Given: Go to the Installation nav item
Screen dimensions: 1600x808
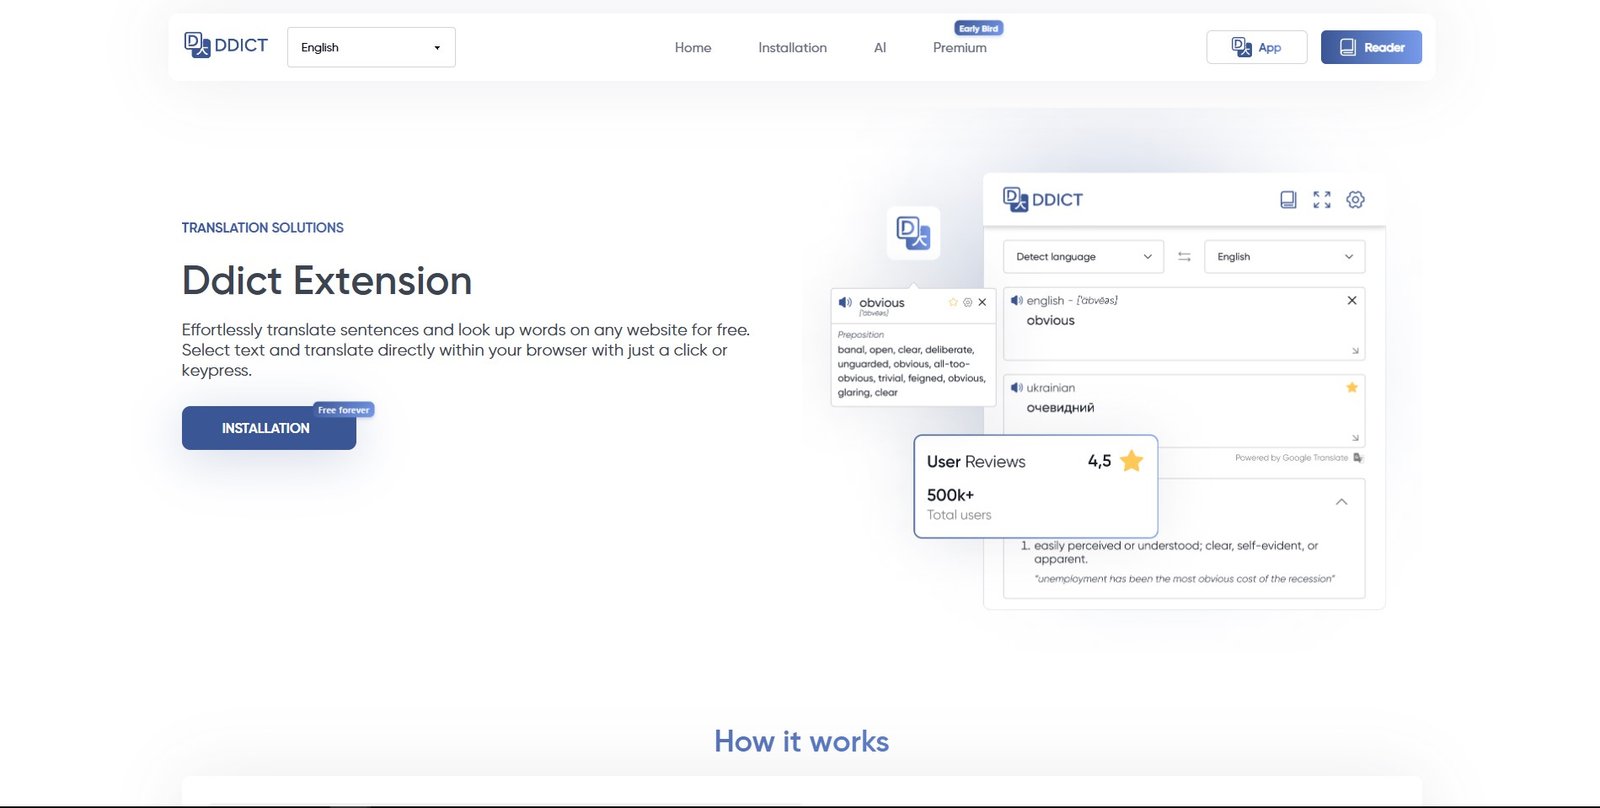Looking at the screenshot, I should pos(792,48).
